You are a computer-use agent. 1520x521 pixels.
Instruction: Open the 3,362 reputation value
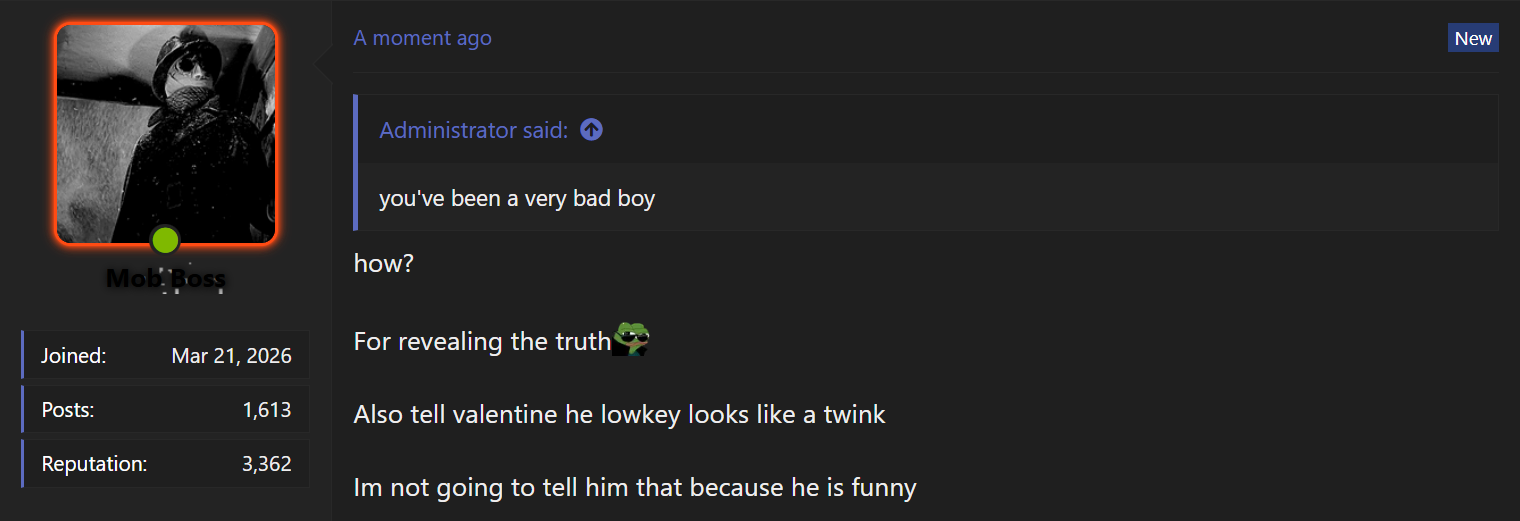[267, 464]
